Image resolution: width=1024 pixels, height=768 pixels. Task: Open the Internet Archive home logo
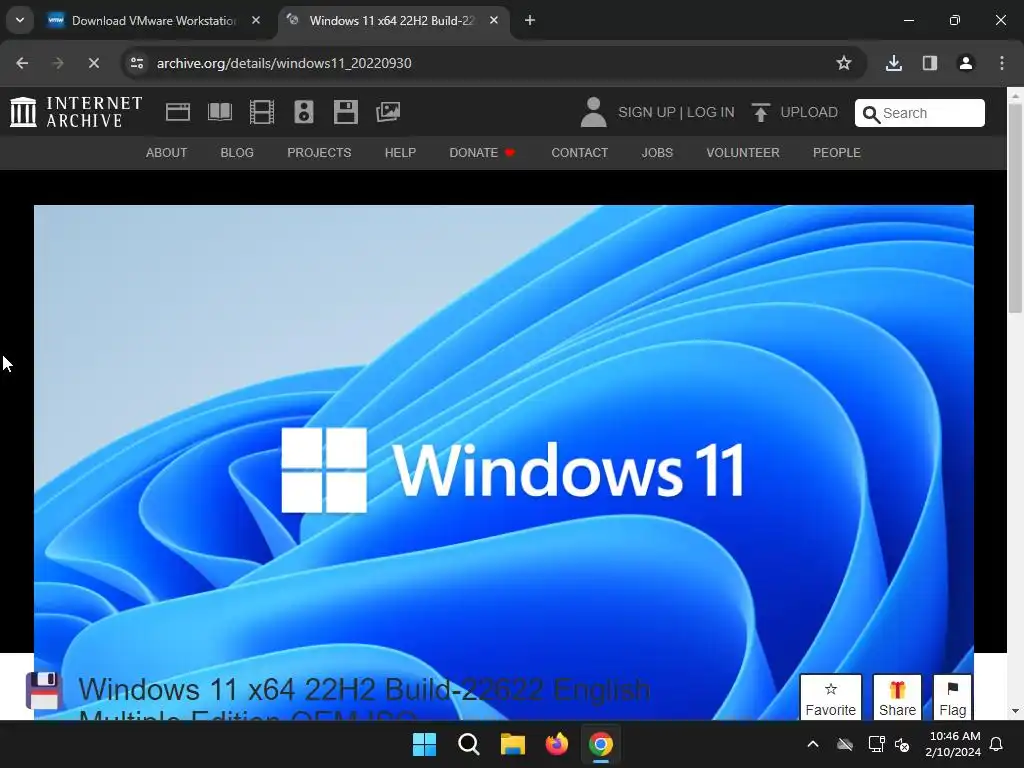[x=76, y=112]
